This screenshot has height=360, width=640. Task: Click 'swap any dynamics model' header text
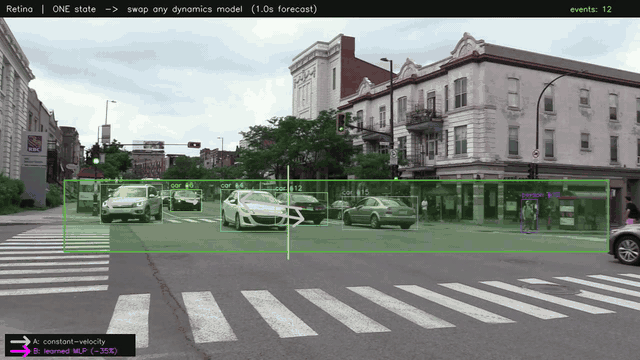pyautogui.click(x=184, y=9)
